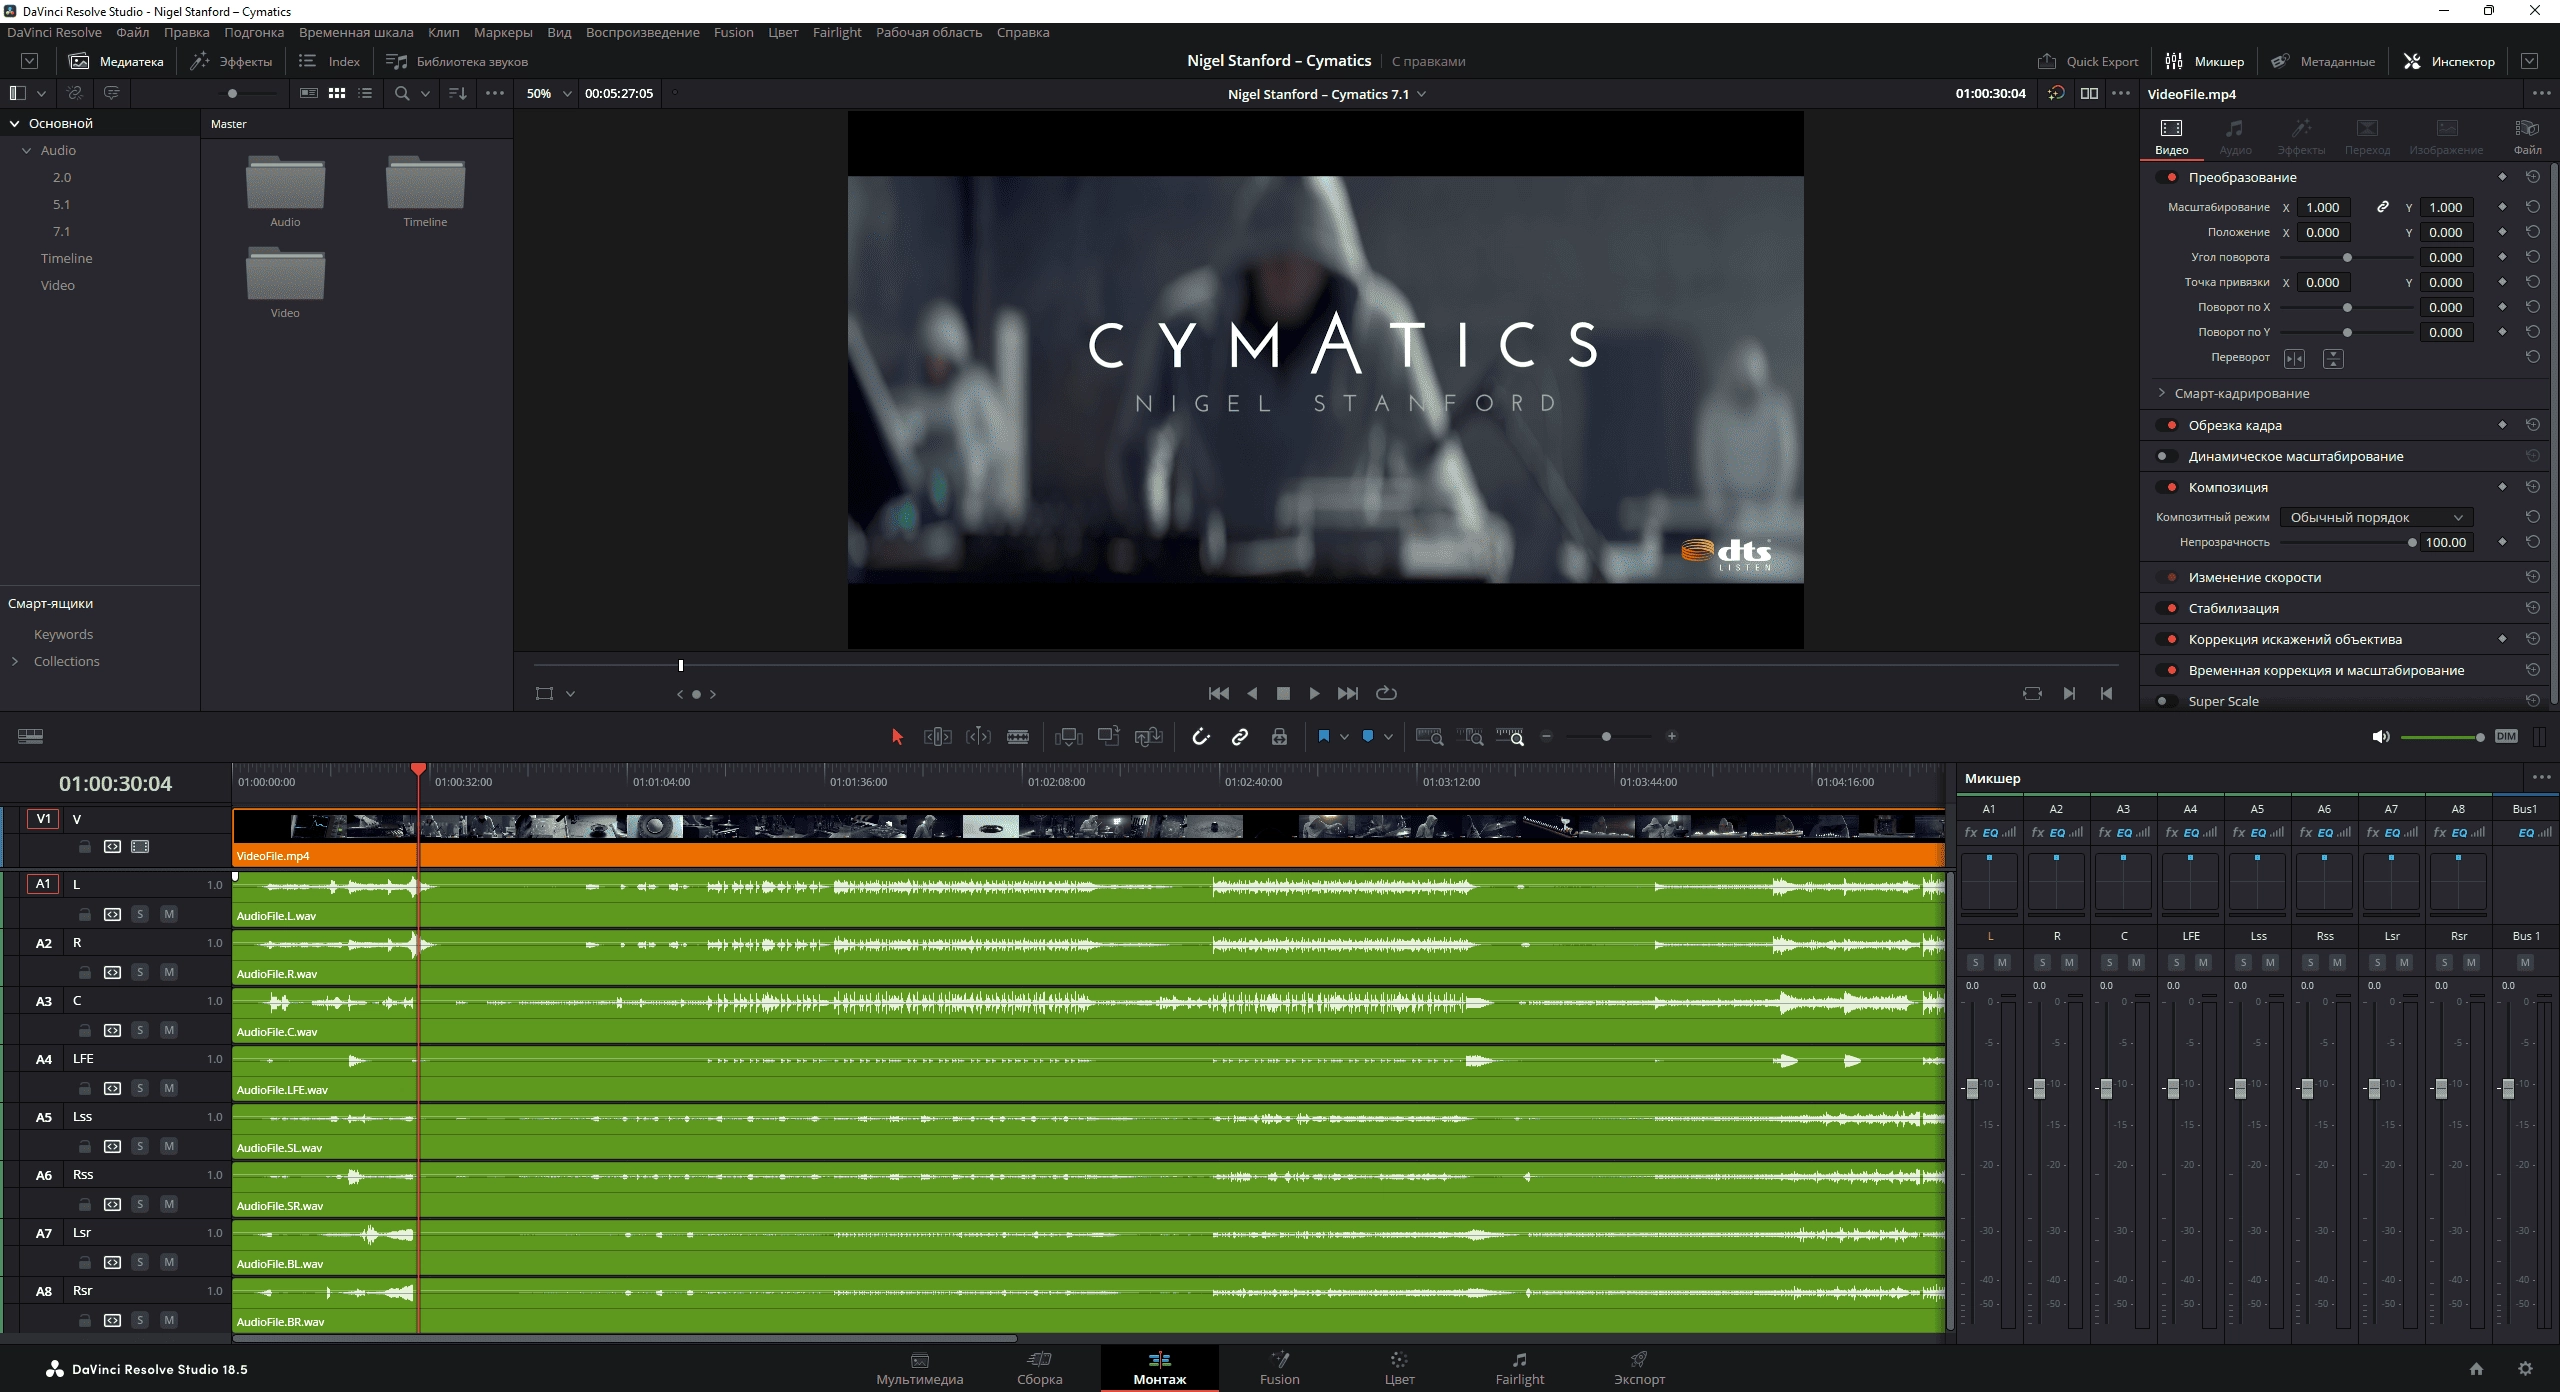Expand Смарт-кадрирование section
The image size is (2560, 1392).
coord(2161,393)
